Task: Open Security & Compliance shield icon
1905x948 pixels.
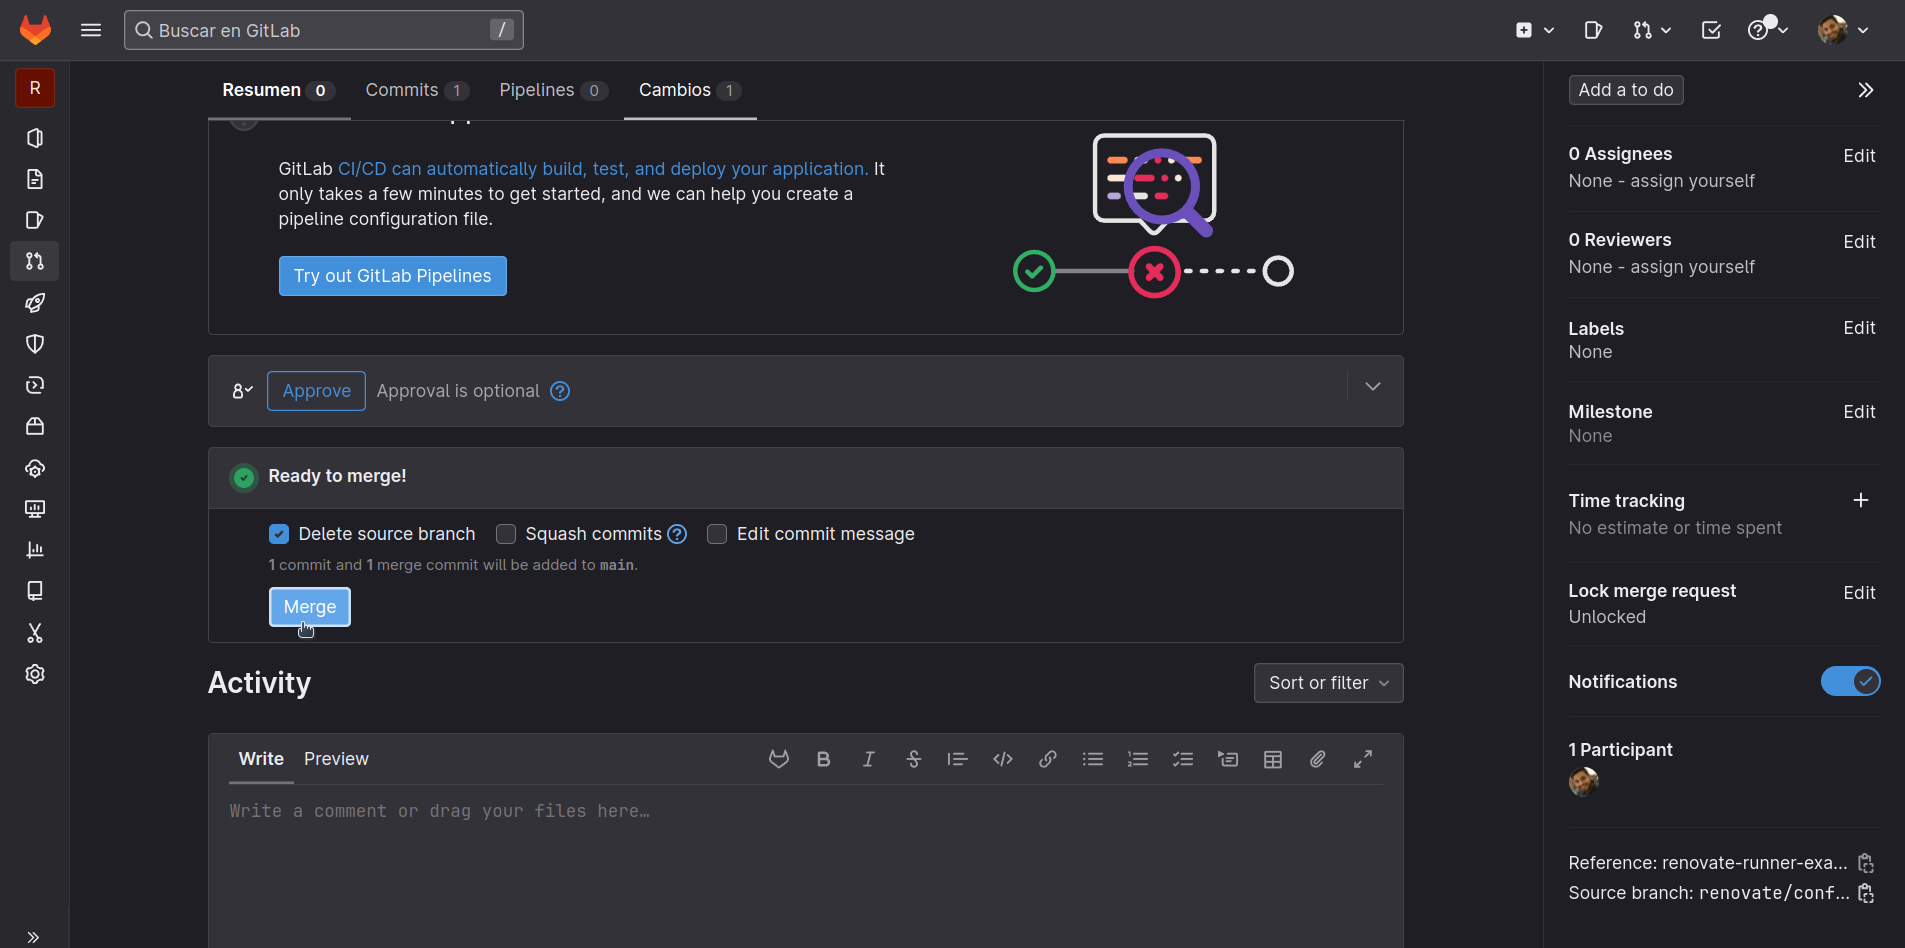Action: click(35, 344)
